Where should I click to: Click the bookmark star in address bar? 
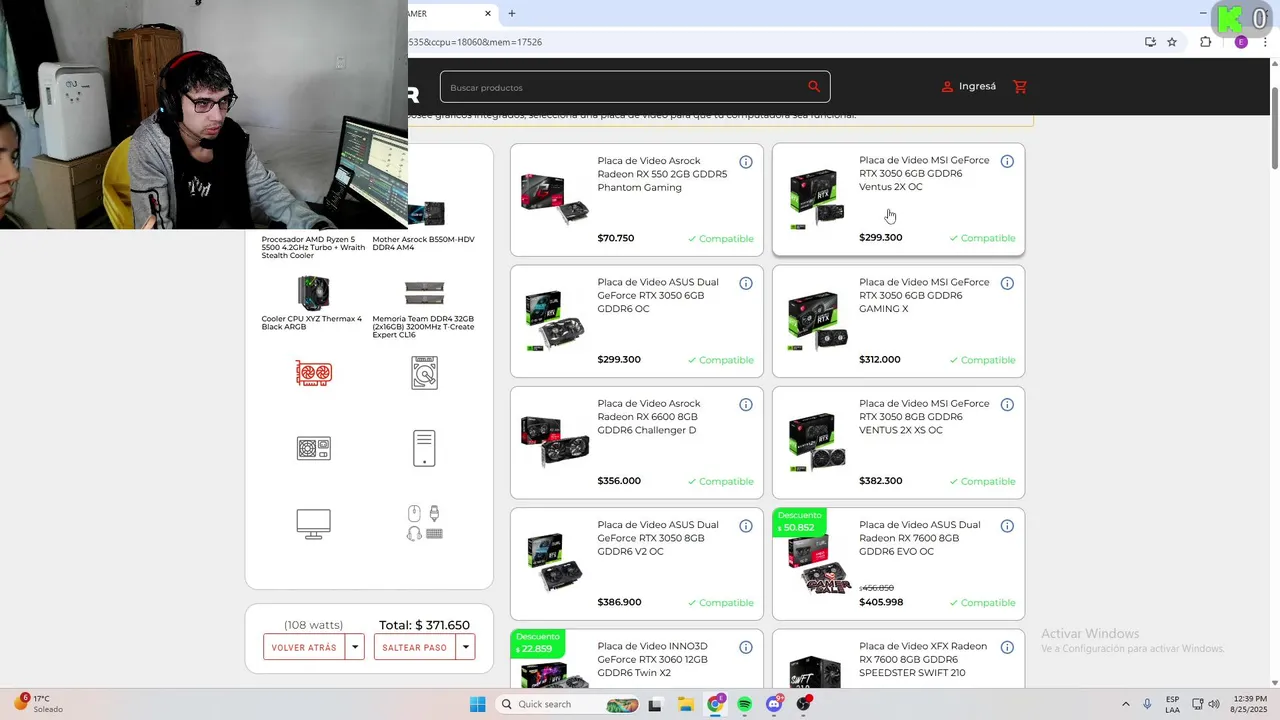coord(1172,42)
